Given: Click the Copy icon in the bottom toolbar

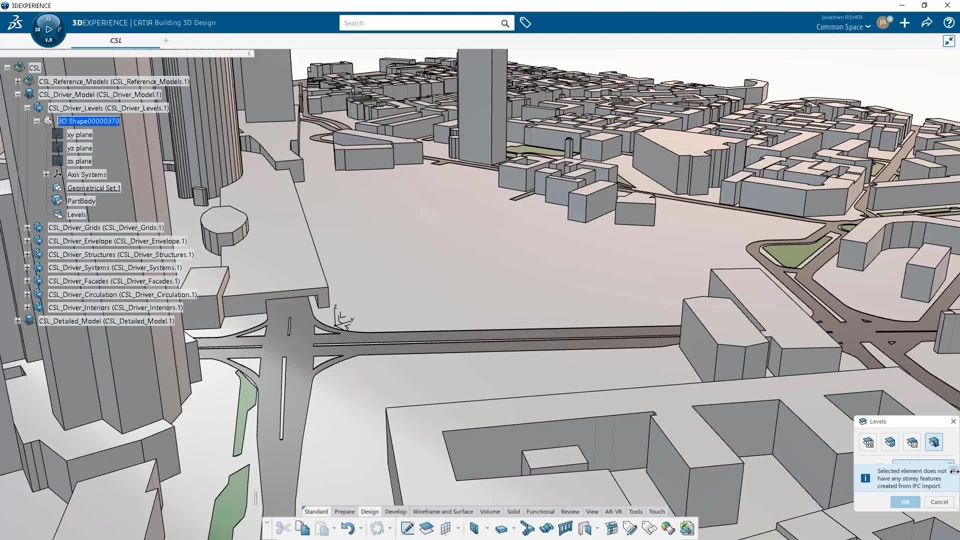Looking at the screenshot, I should [x=302, y=528].
